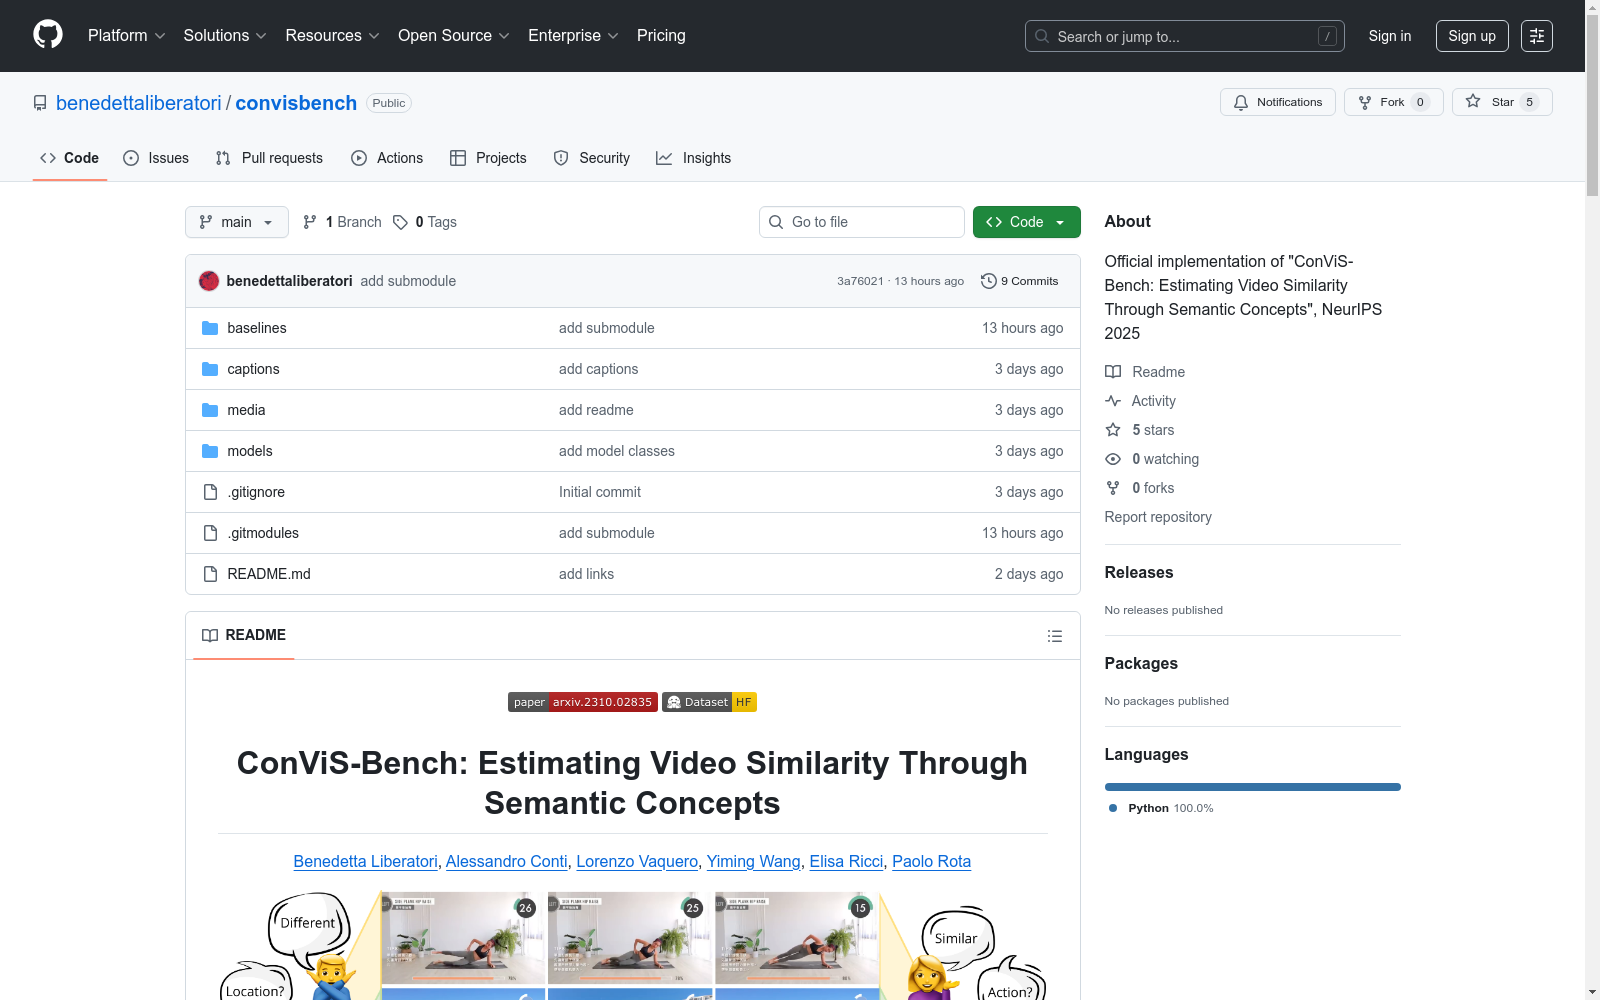Open the models folder icon
The height and width of the screenshot is (1000, 1600).
[x=210, y=451]
